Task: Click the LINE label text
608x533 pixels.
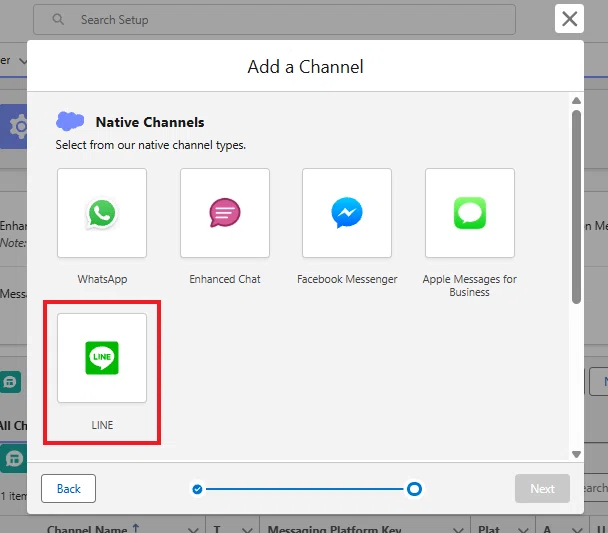Action: (x=102, y=425)
